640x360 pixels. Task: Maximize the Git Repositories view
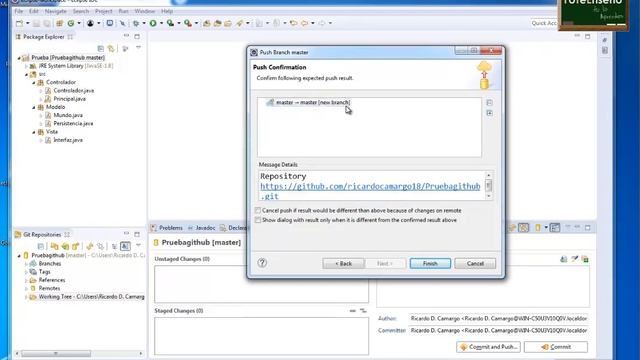point(137,234)
